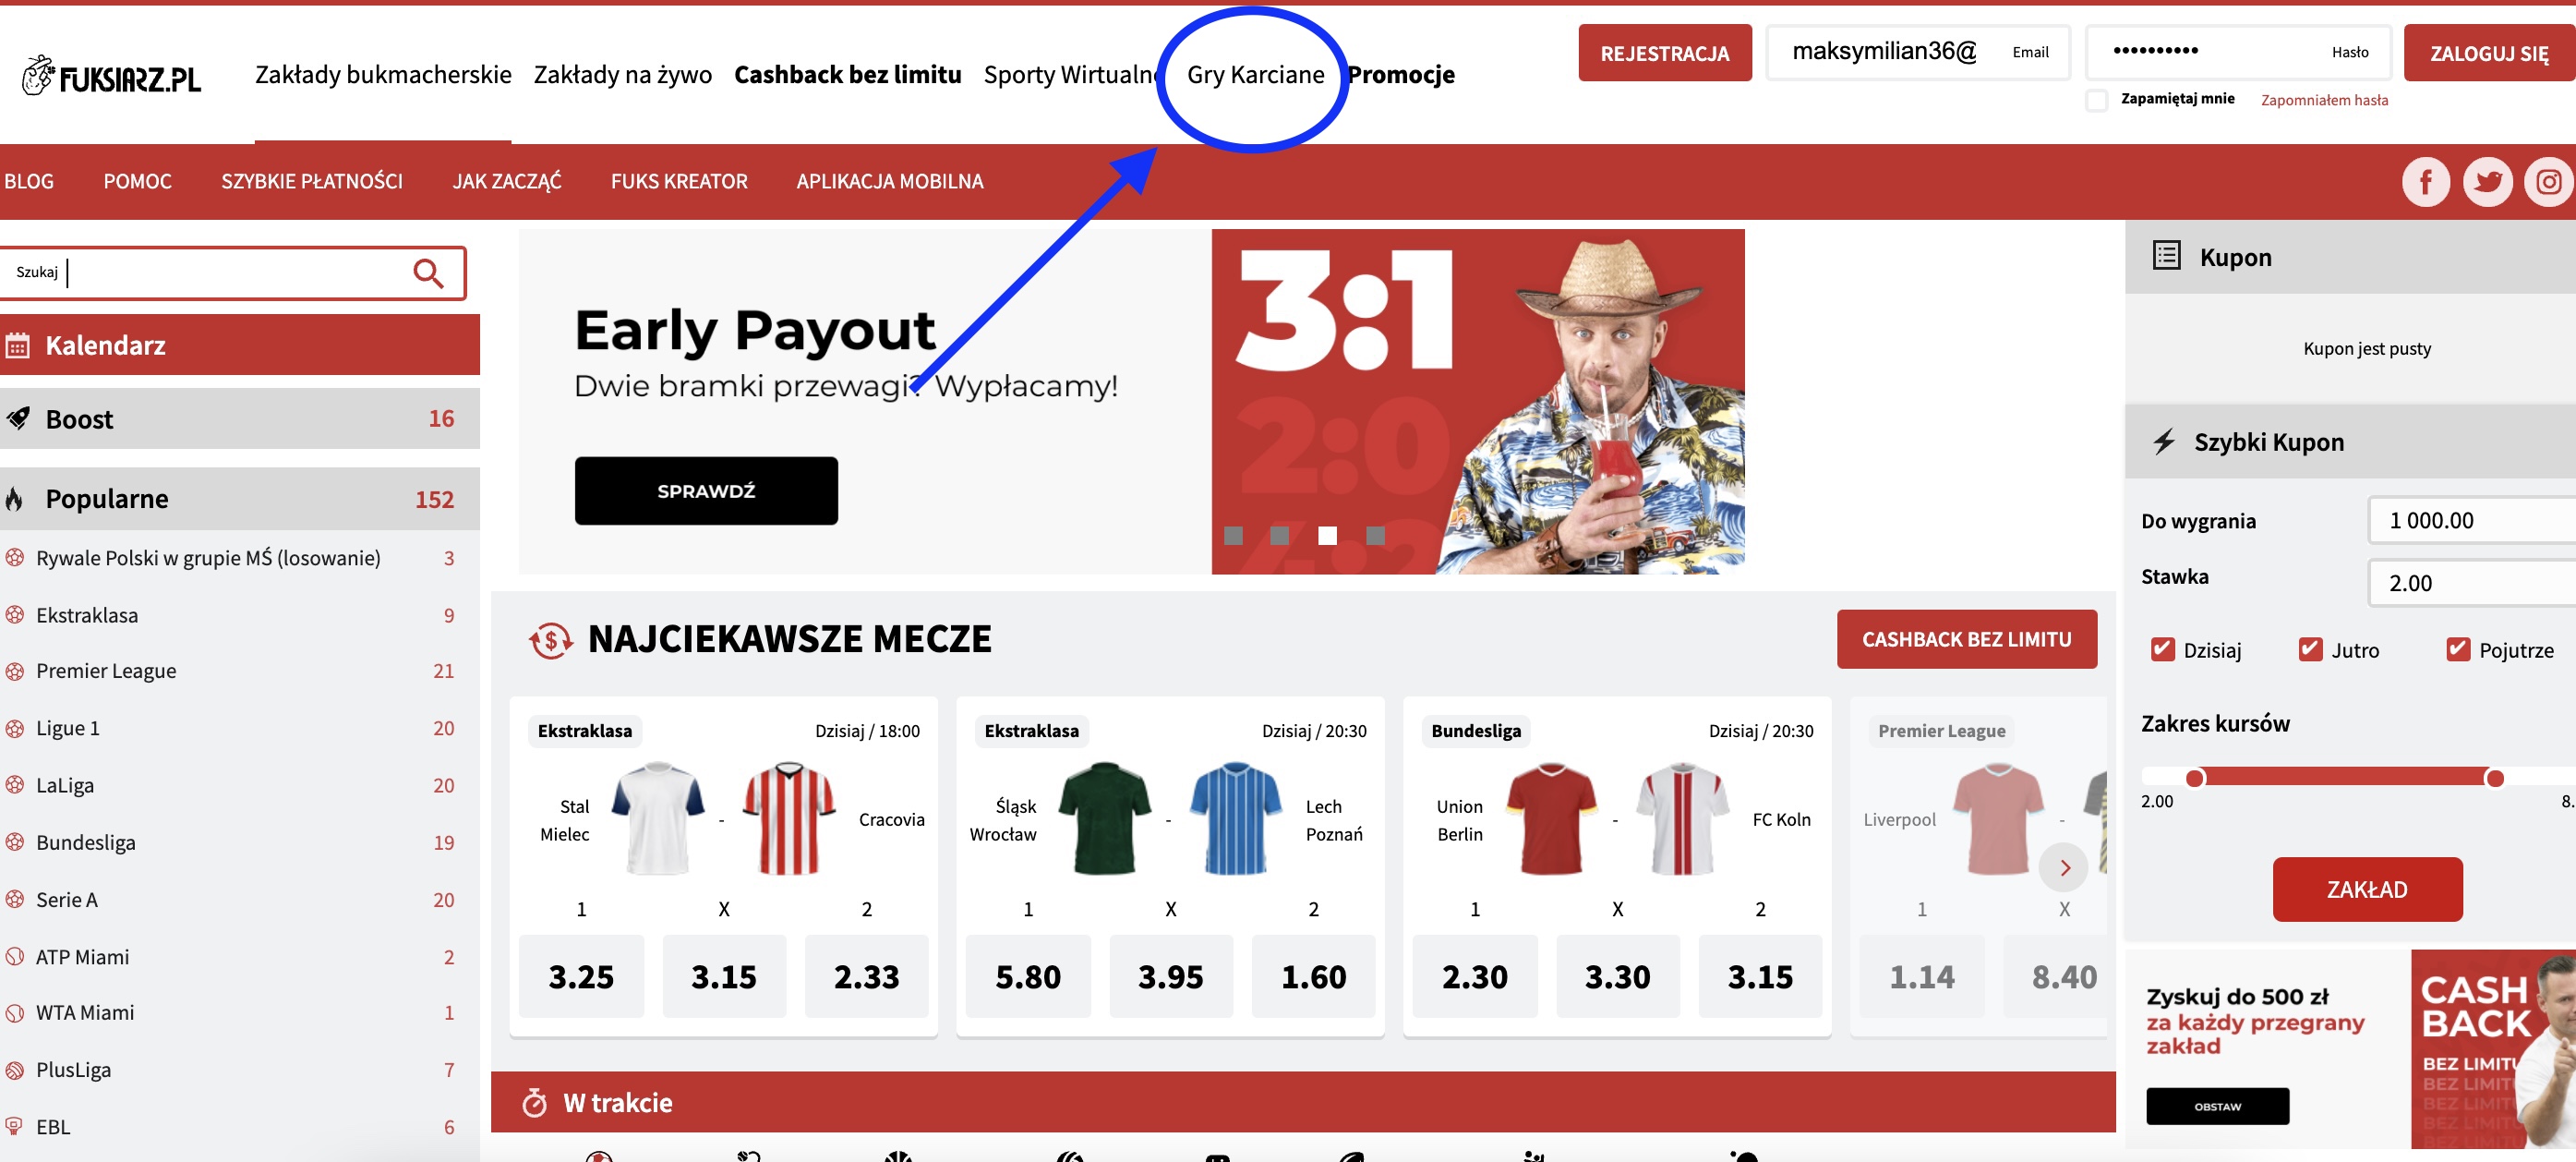This screenshot has height=1162, width=2576.
Task: Focus the Szukaj search field
Action: tap(232, 273)
